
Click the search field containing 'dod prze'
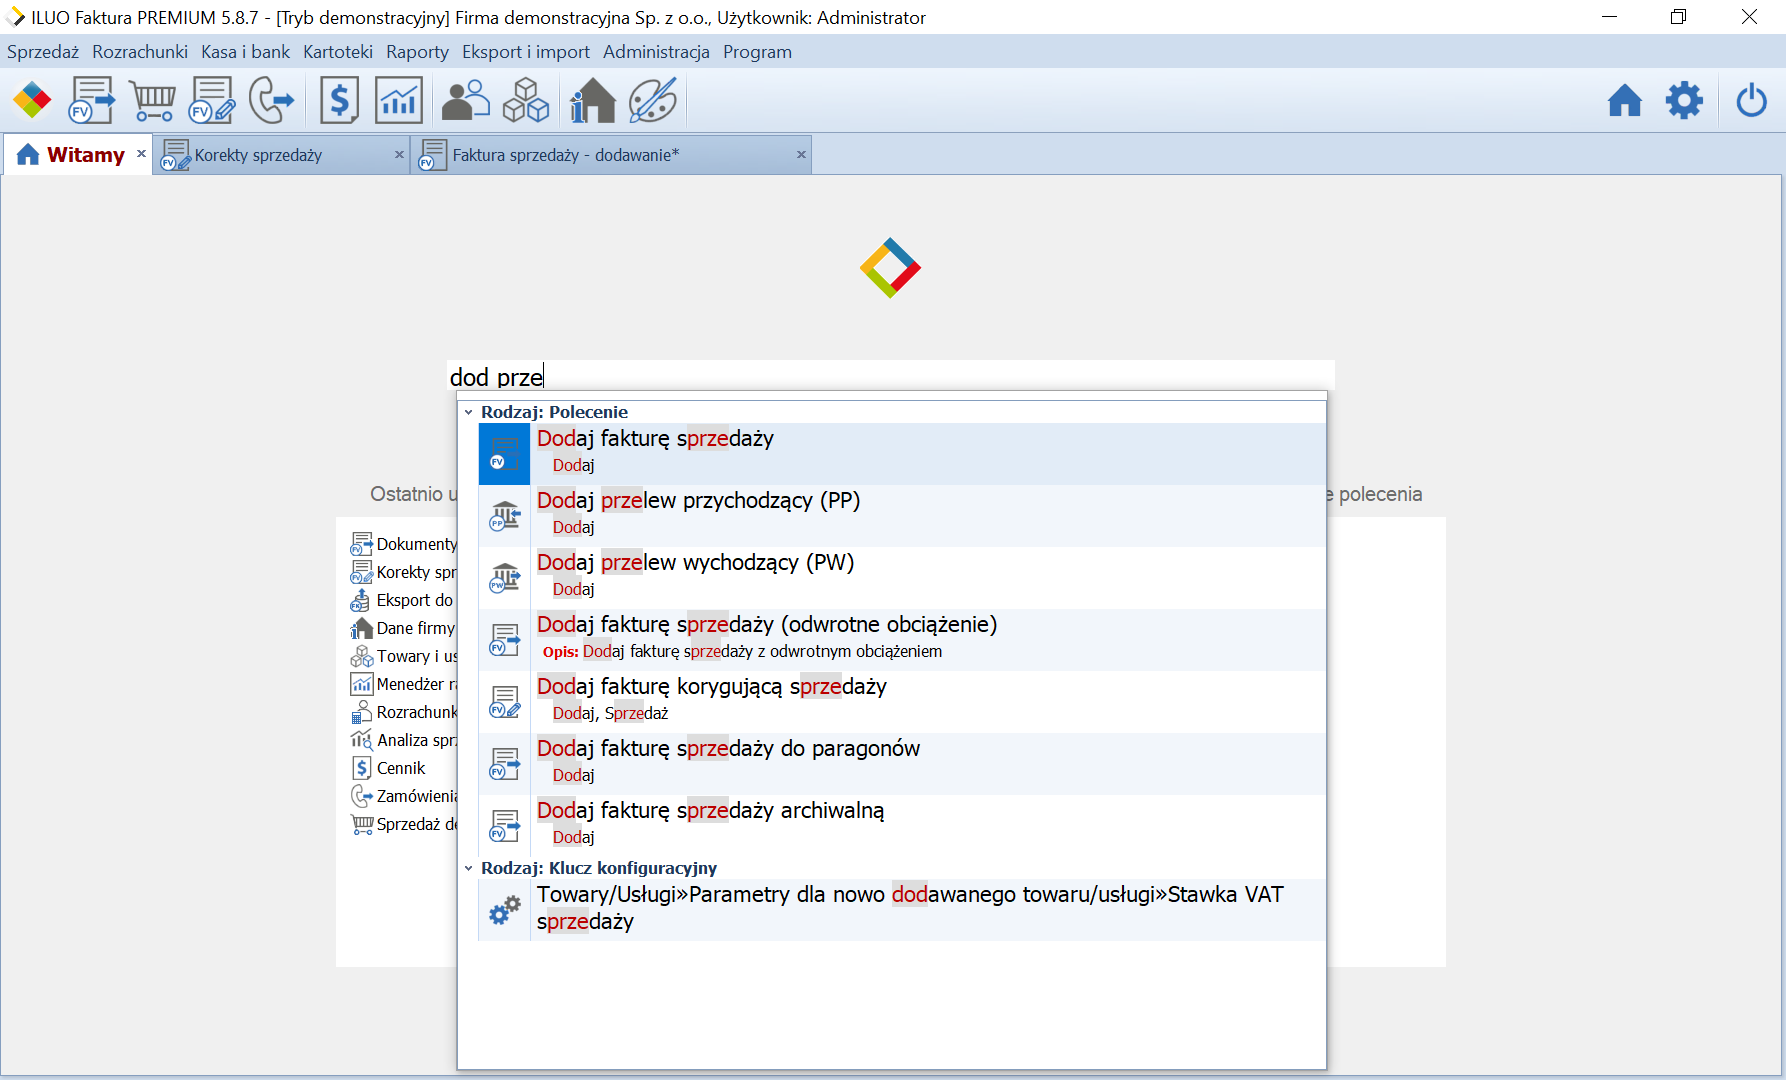coord(890,376)
